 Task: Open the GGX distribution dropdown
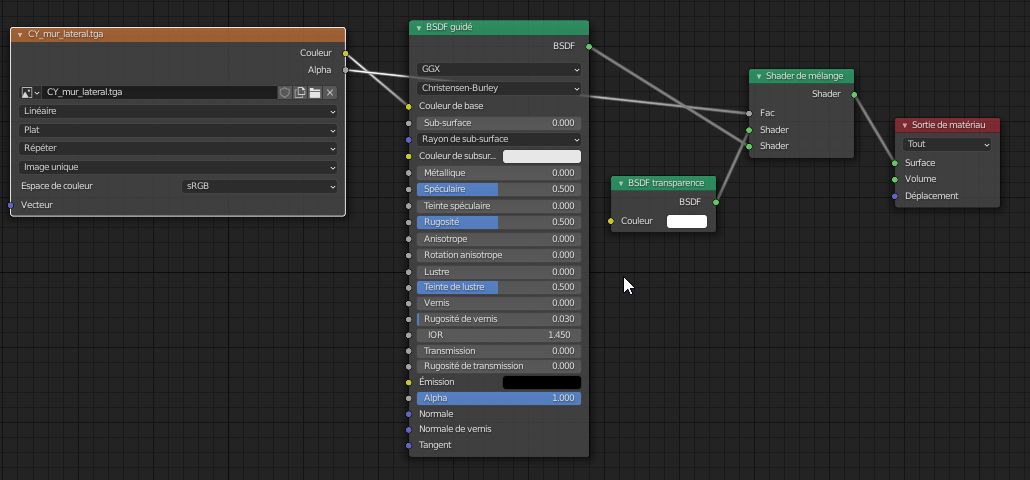[x=499, y=69]
